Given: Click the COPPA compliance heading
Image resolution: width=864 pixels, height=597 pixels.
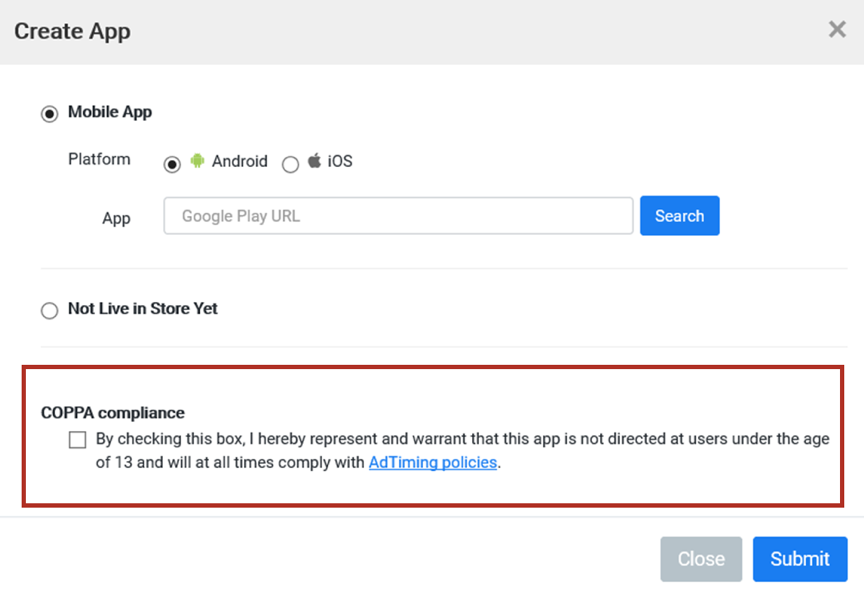Looking at the screenshot, I should click(113, 412).
